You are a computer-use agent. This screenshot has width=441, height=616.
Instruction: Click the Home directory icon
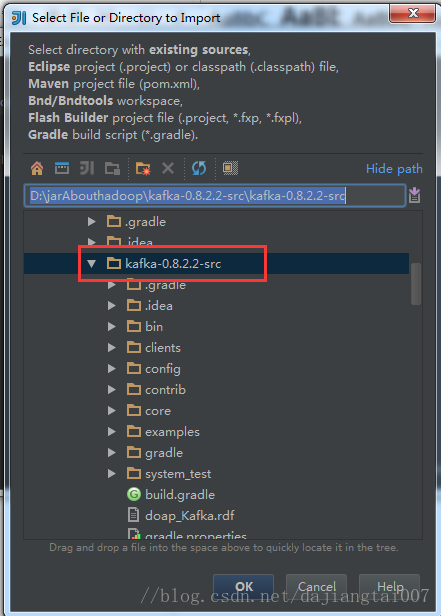37,169
